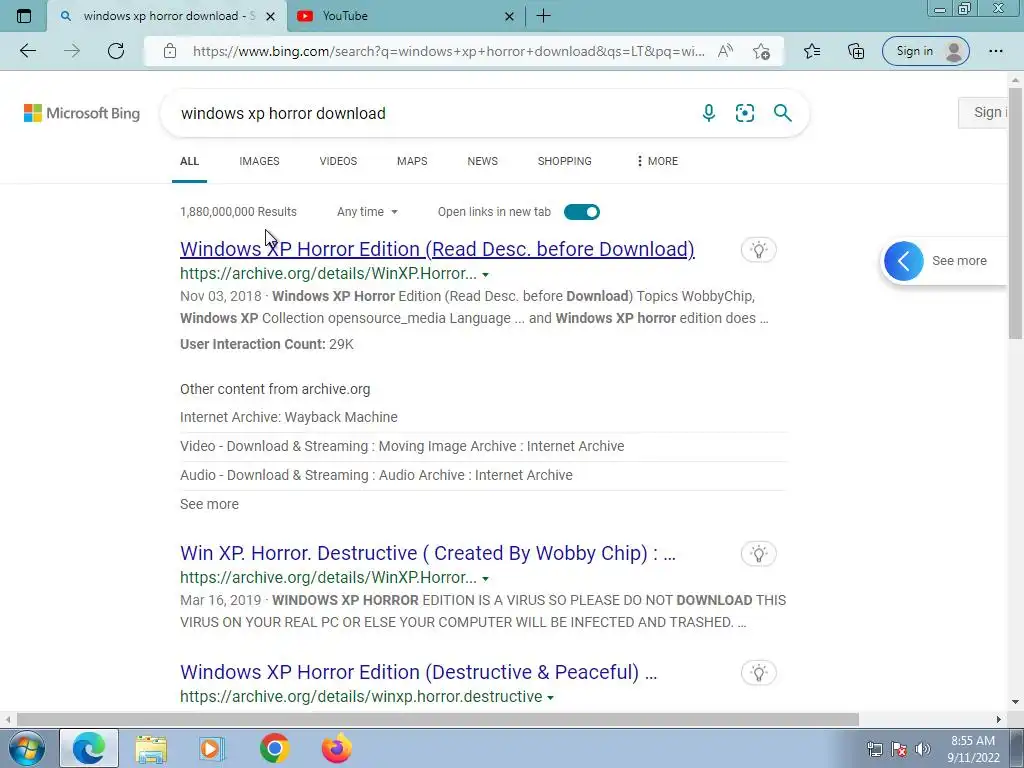Toggle Open links in new tab switch
This screenshot has height=768, width=1024.
582,212
